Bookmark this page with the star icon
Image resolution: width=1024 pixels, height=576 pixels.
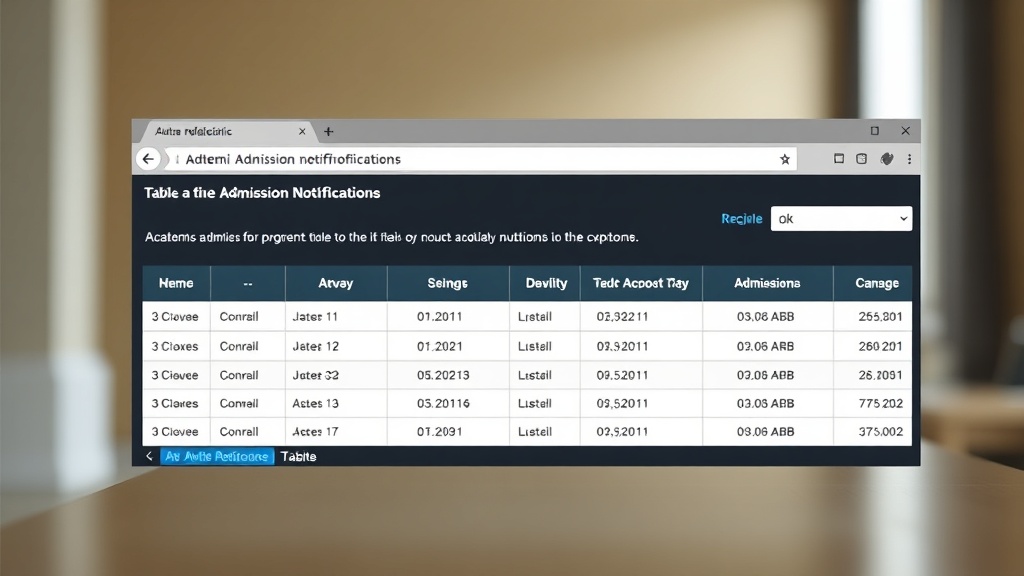(x=785, y=159)
